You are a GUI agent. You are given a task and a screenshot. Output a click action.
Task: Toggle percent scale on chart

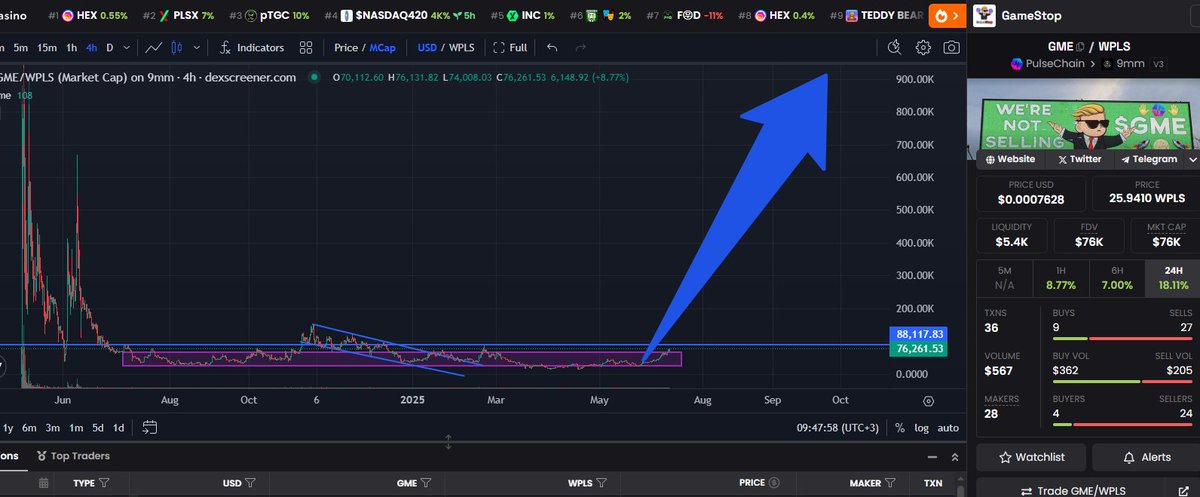pyautogui.click(x=899, y=428)
